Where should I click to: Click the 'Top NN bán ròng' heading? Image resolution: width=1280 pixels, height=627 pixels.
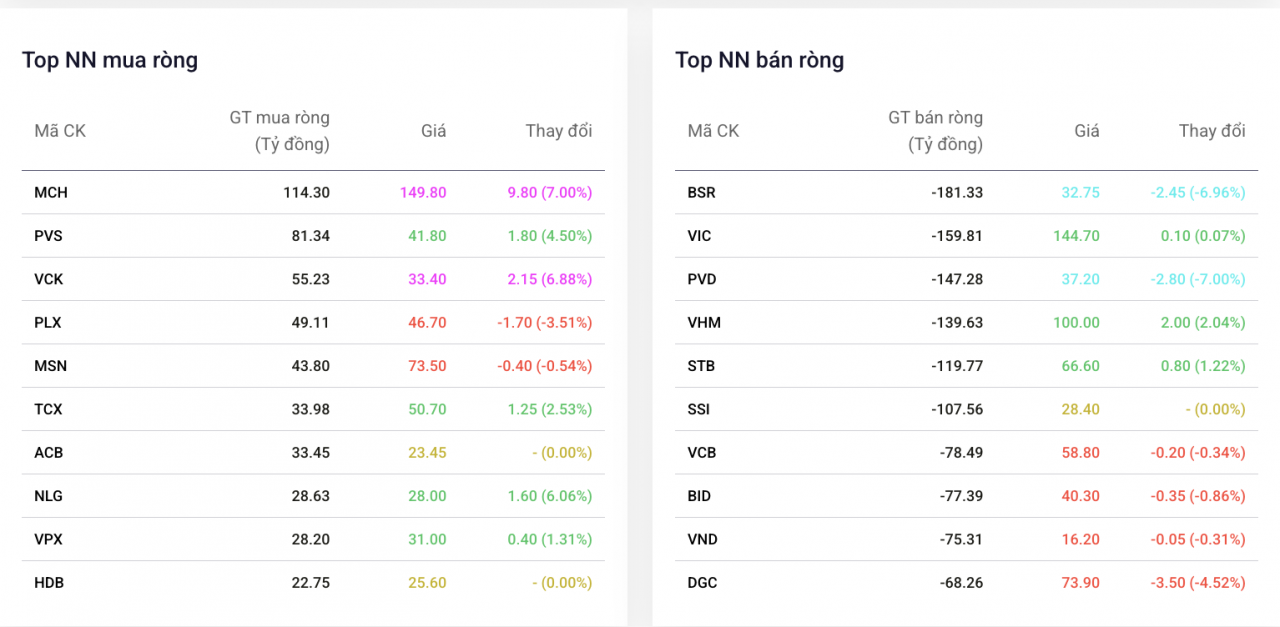coord(759,60)
